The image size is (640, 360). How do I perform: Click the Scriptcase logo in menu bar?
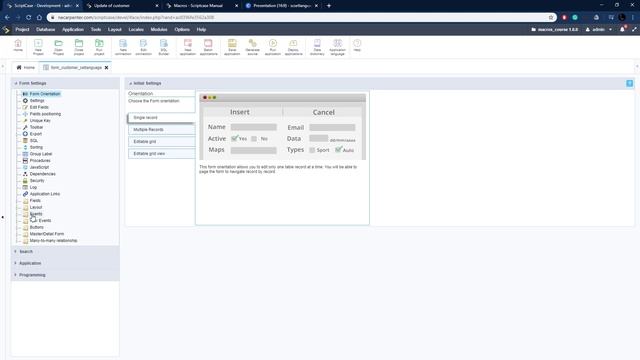pos(6,30)
